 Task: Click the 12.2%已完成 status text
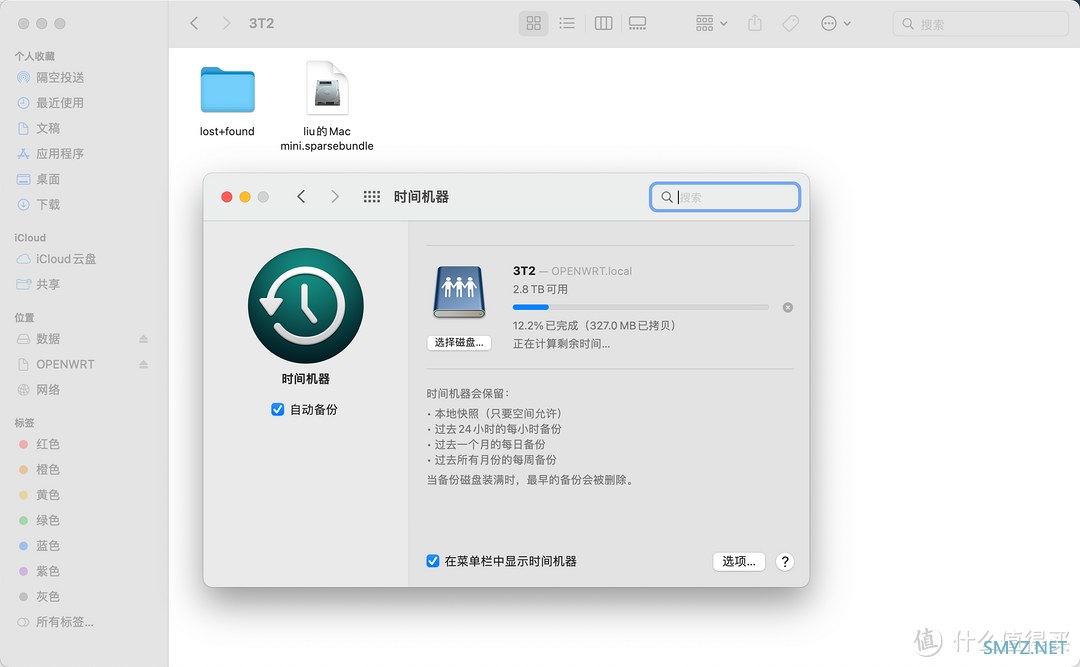[594, 325]
